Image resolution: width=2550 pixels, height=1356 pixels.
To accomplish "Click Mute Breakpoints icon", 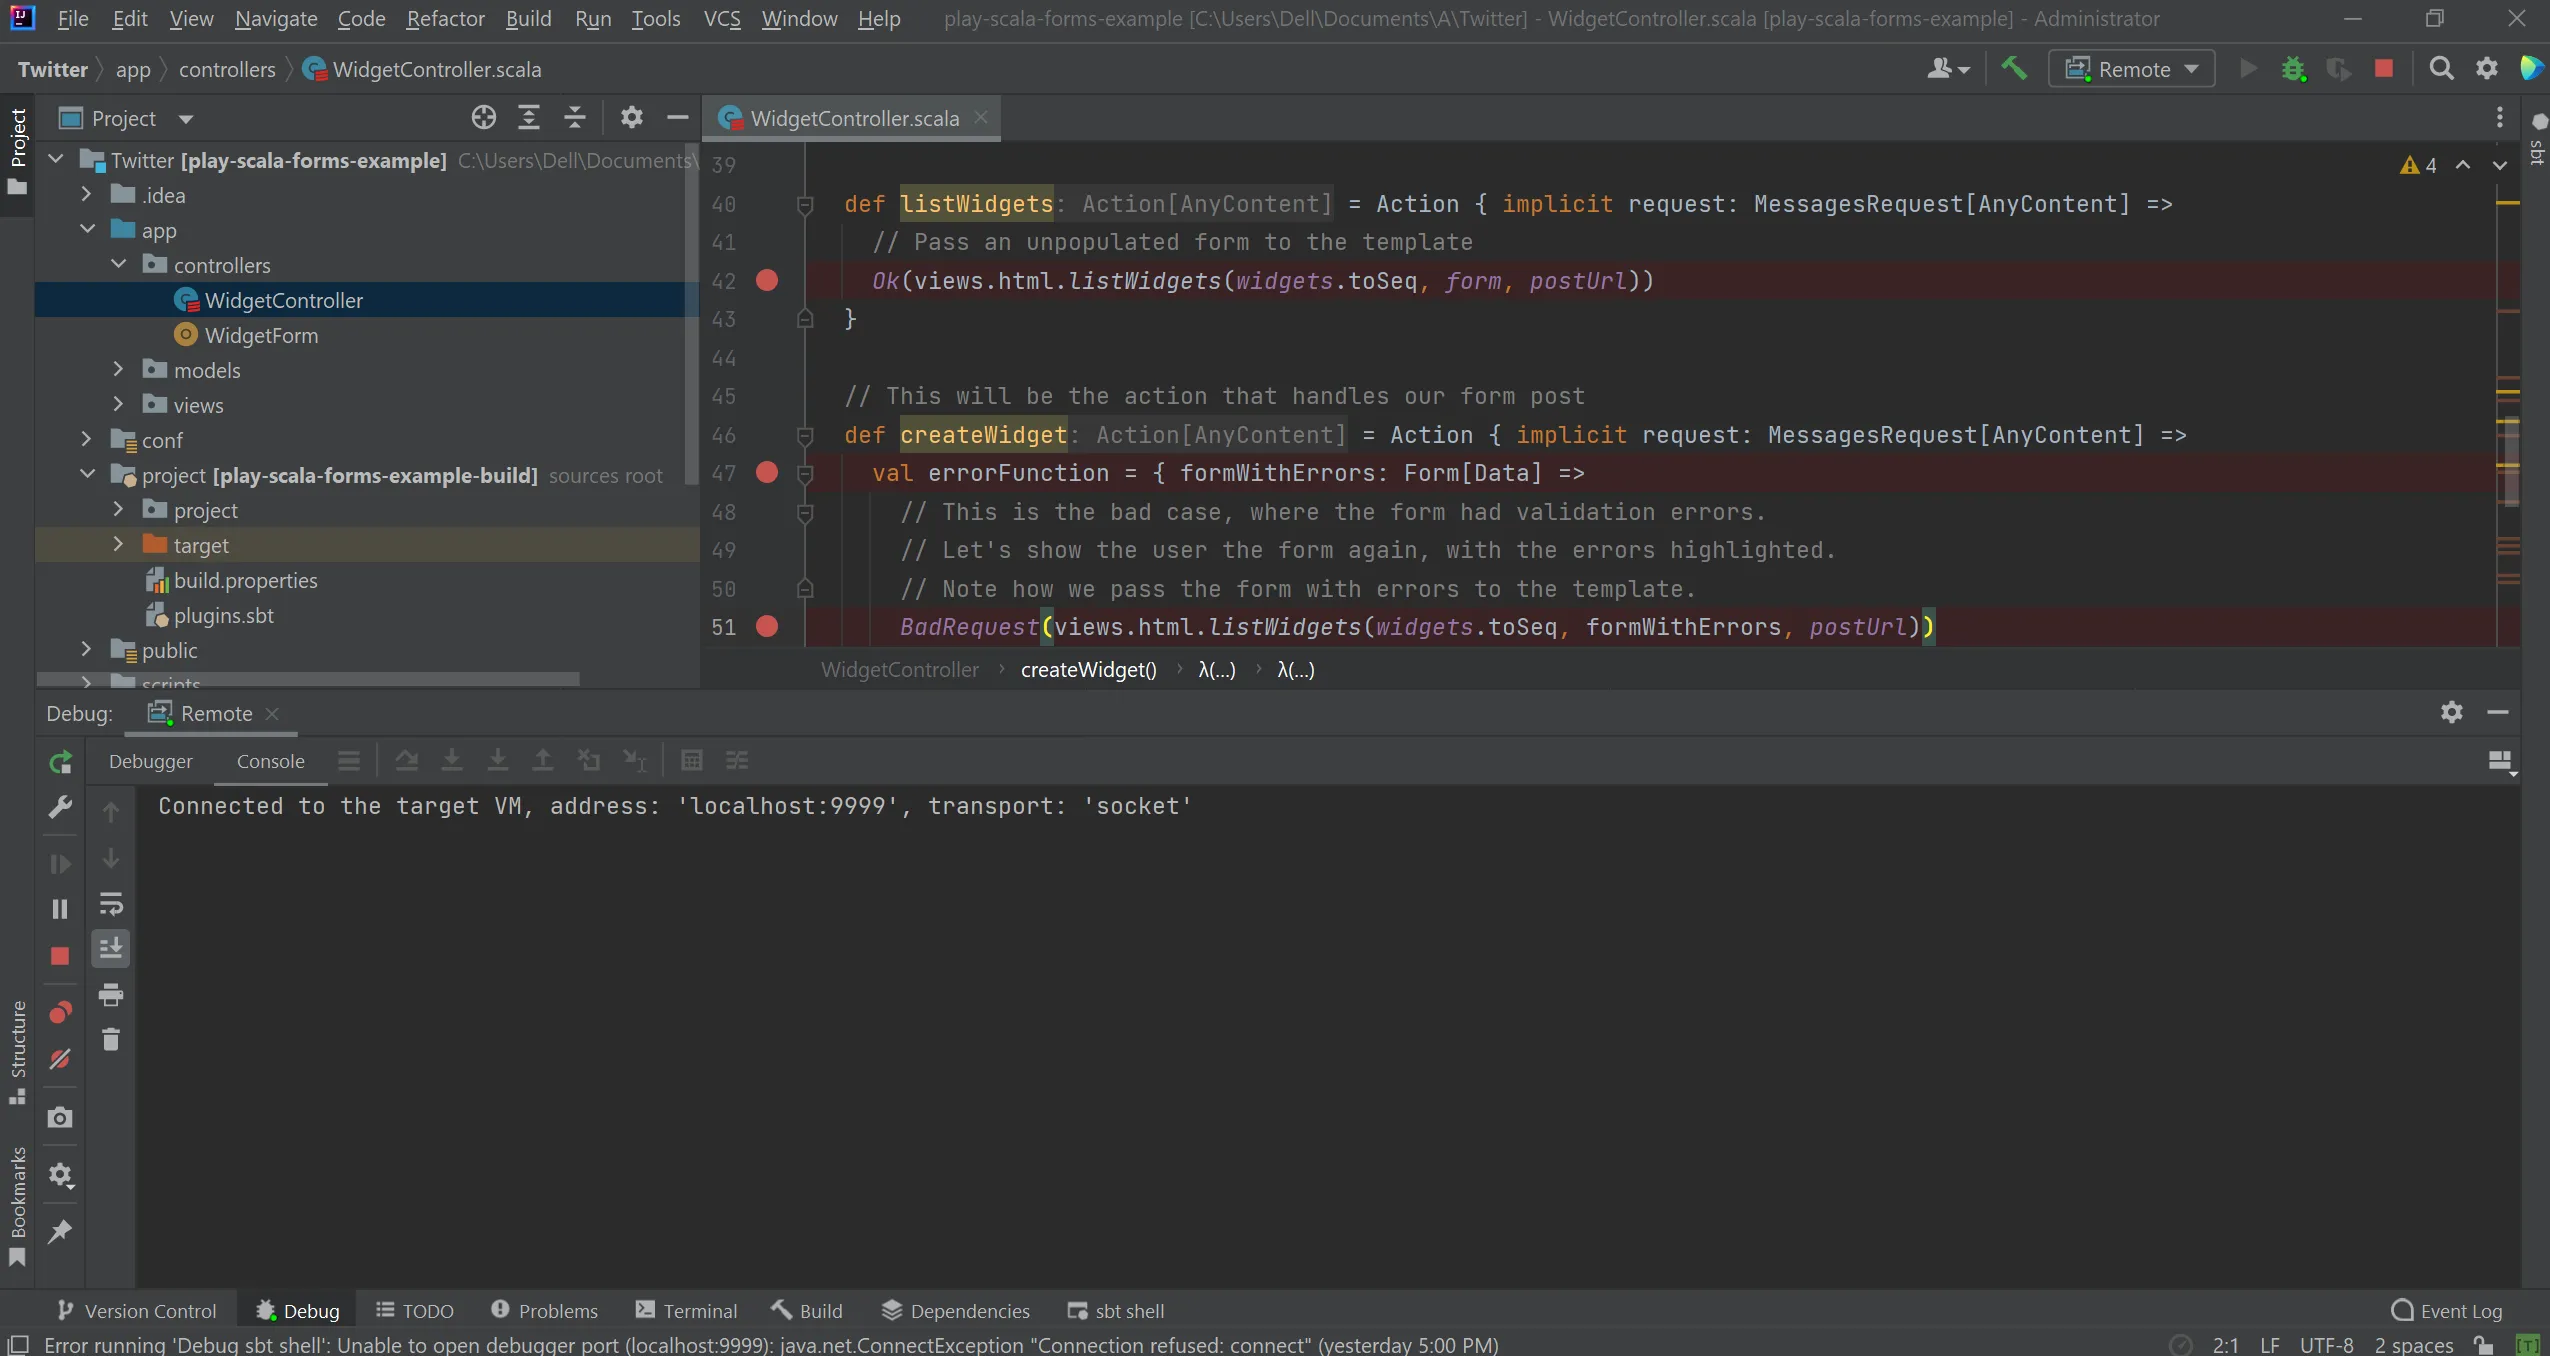I will pyautogui.click(x=60, y=1059).
